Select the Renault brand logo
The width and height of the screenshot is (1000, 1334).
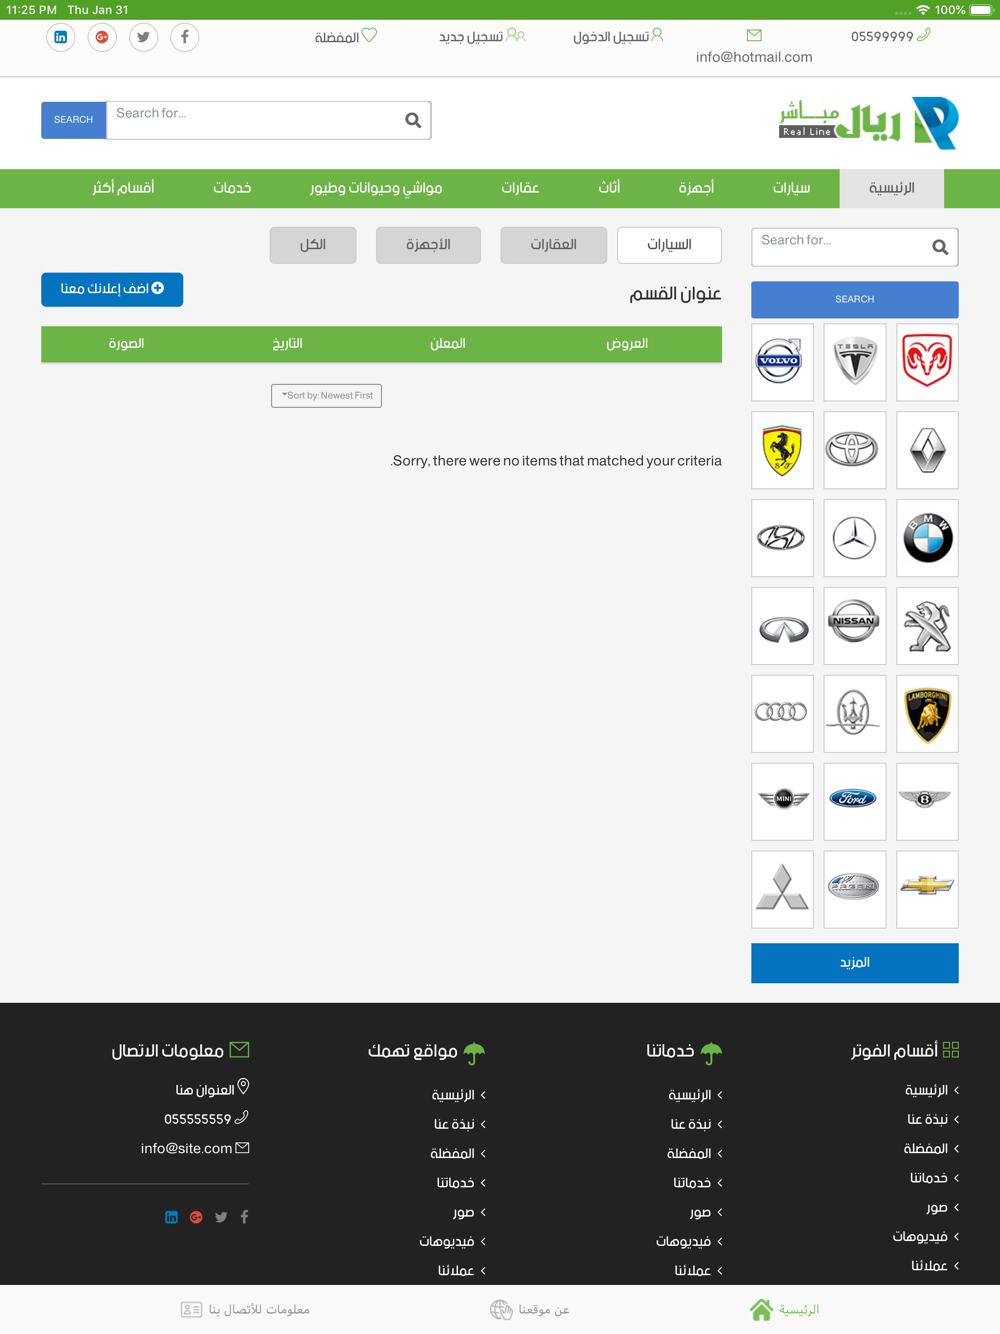click(927, 450)
